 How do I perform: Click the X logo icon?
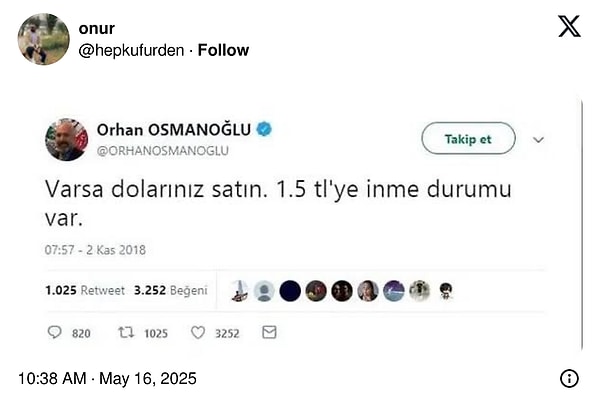(569, 26)
